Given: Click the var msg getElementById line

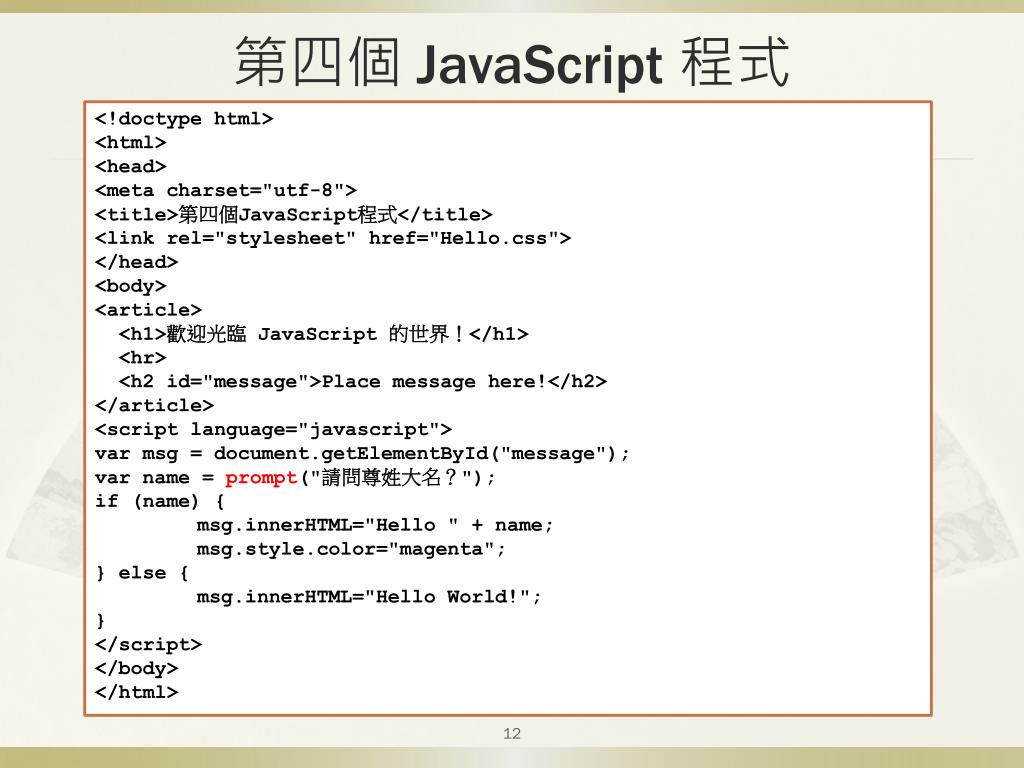Looking at the screenshot, I should 362,453.
